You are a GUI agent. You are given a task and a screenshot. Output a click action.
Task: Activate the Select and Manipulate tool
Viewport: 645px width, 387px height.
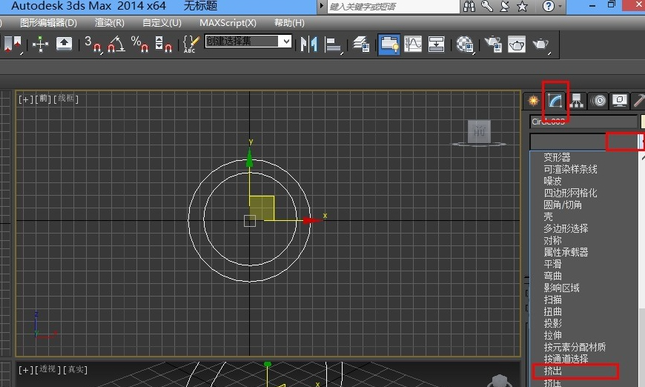pyautogui.click(x=40, y=44)
